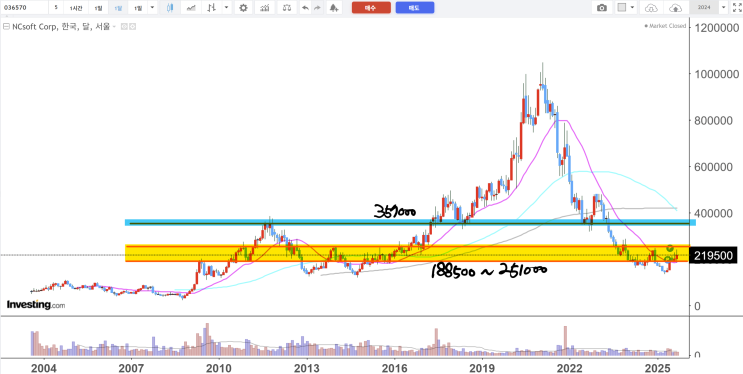Open the compare symbols scale icon
743x374 pixels.
287,8
